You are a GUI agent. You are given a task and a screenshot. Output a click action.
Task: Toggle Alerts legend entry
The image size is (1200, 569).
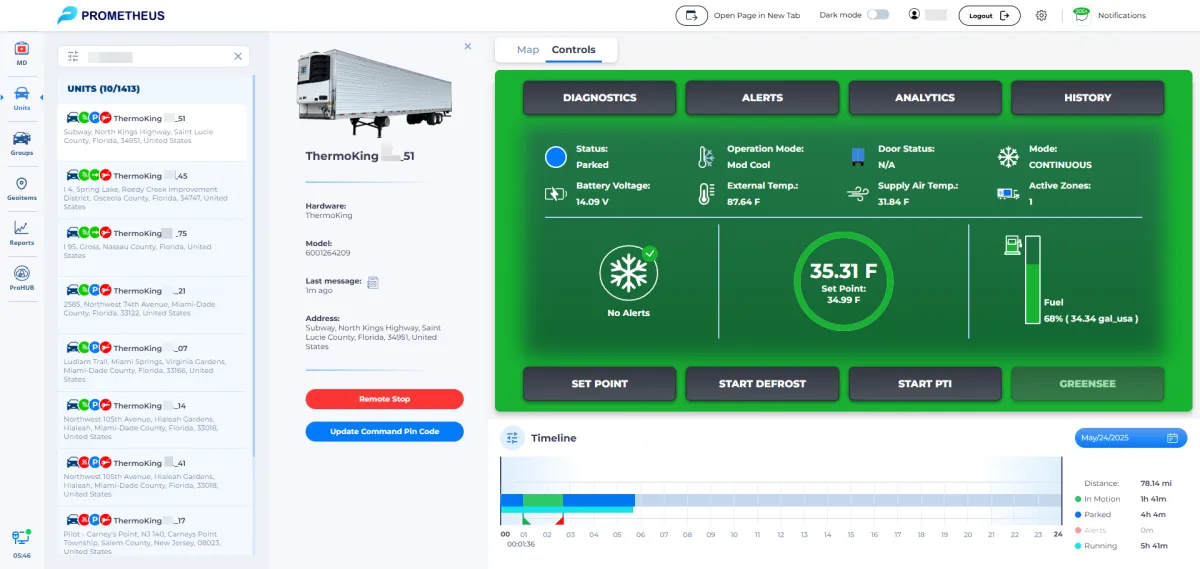click(1092, 531)
